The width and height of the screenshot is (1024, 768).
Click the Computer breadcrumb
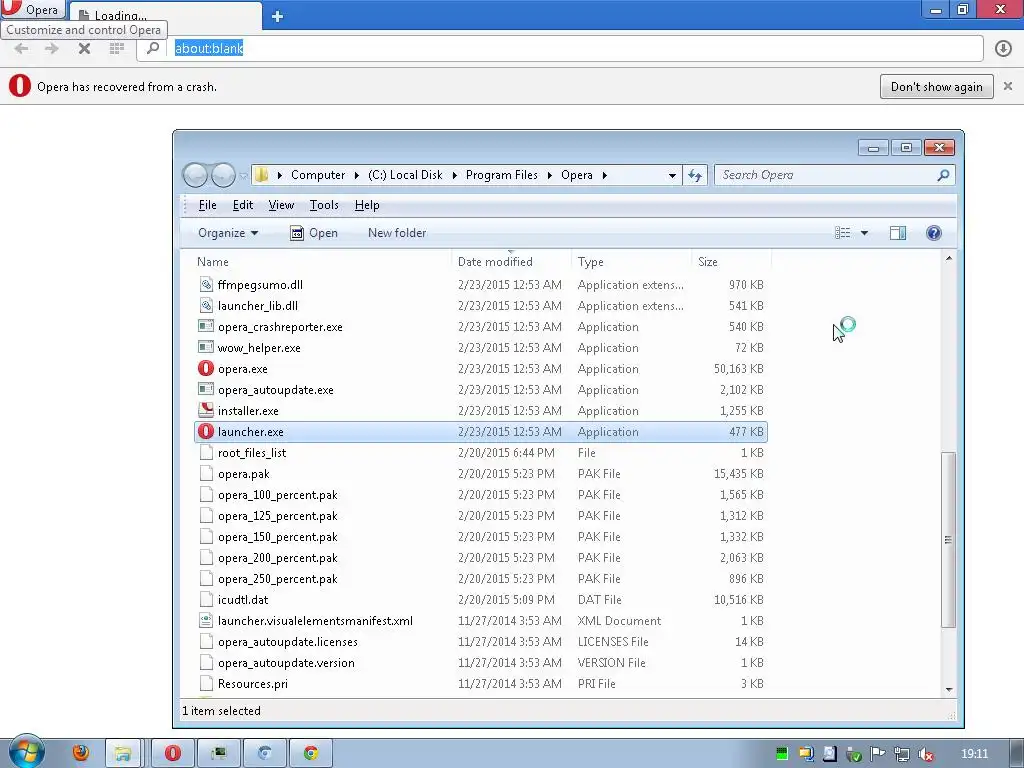pyautogui.click(x=318, y=175)
